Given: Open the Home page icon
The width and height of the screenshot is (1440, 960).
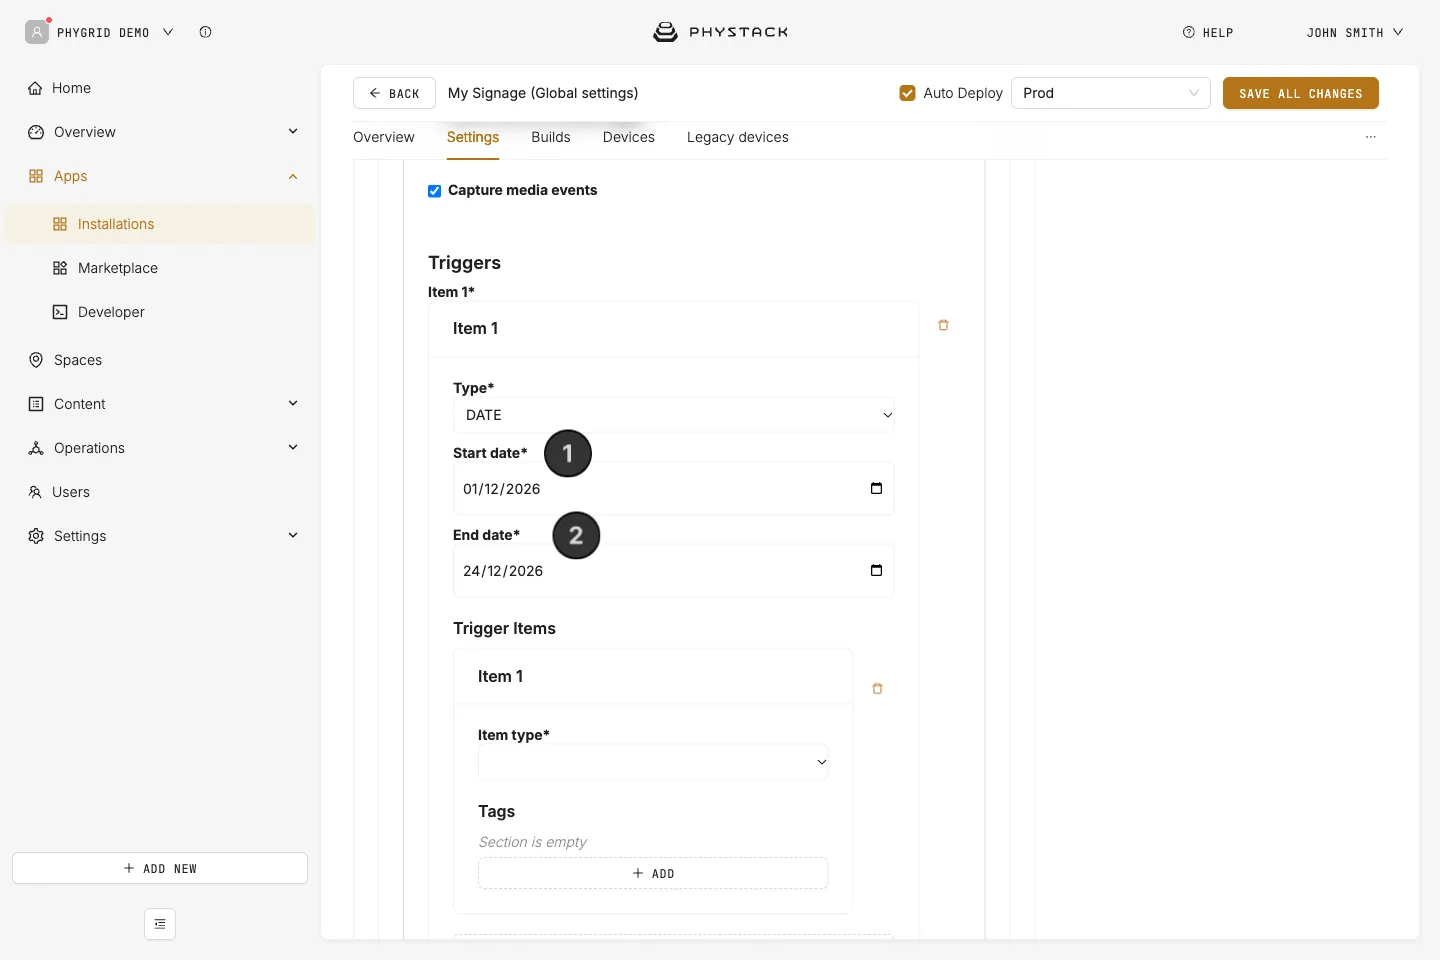Looking at the screenshot, I should point(35,88).
